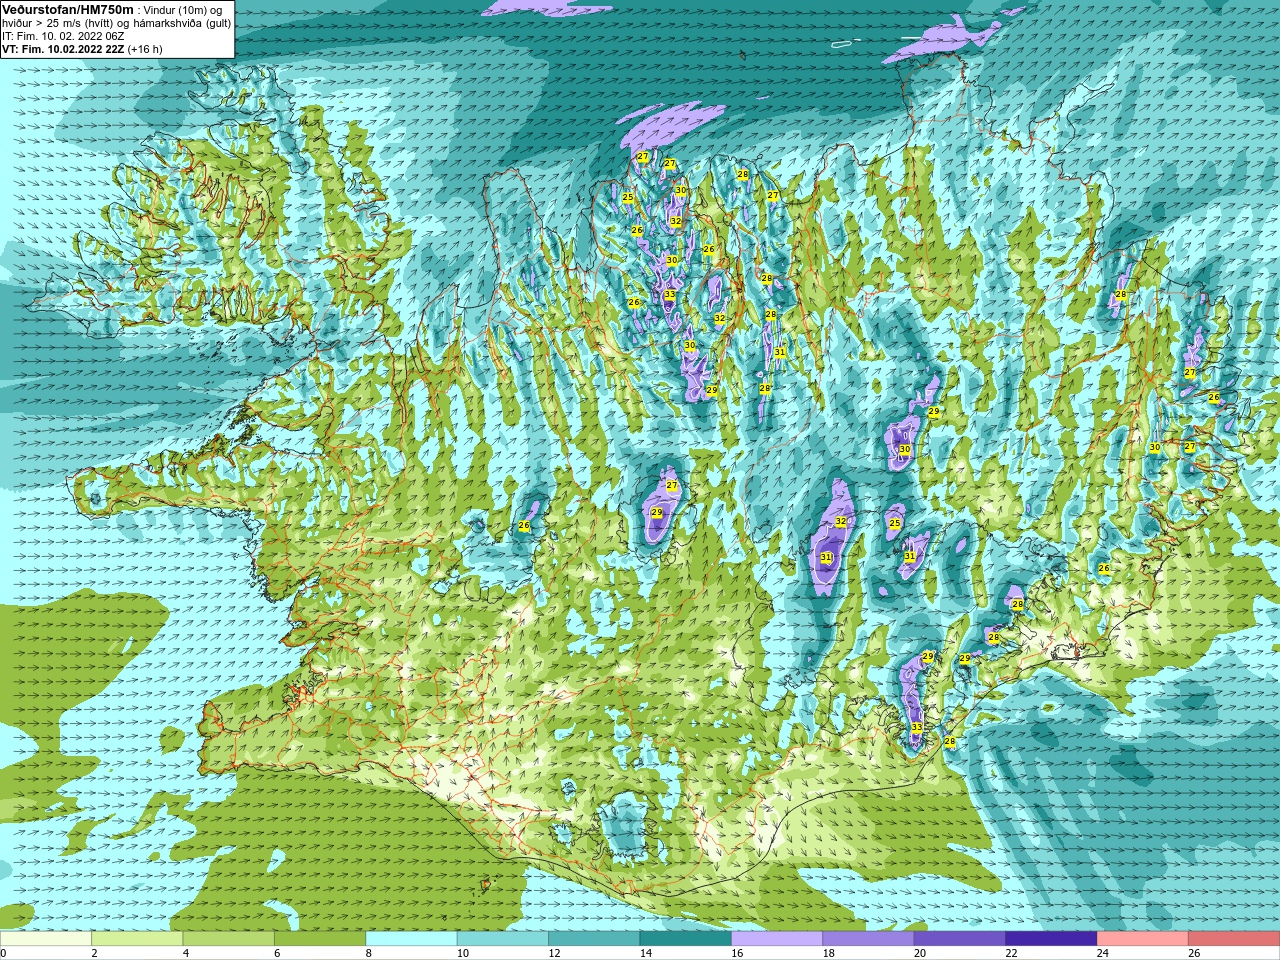Click the 'IT: Fim. 10. 02. 2022 06Z' line

click(x=63, y=35)
